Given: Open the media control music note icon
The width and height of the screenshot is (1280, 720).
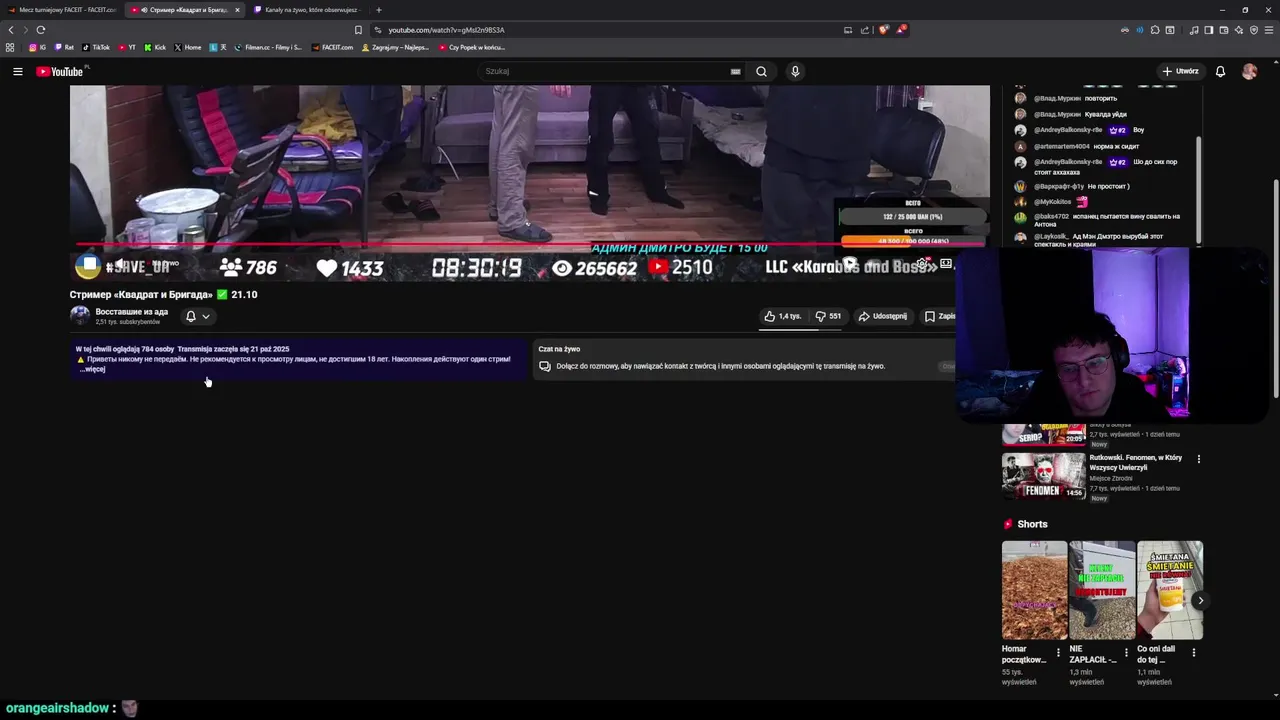Looking at the screenshot, I should 1193,30.
